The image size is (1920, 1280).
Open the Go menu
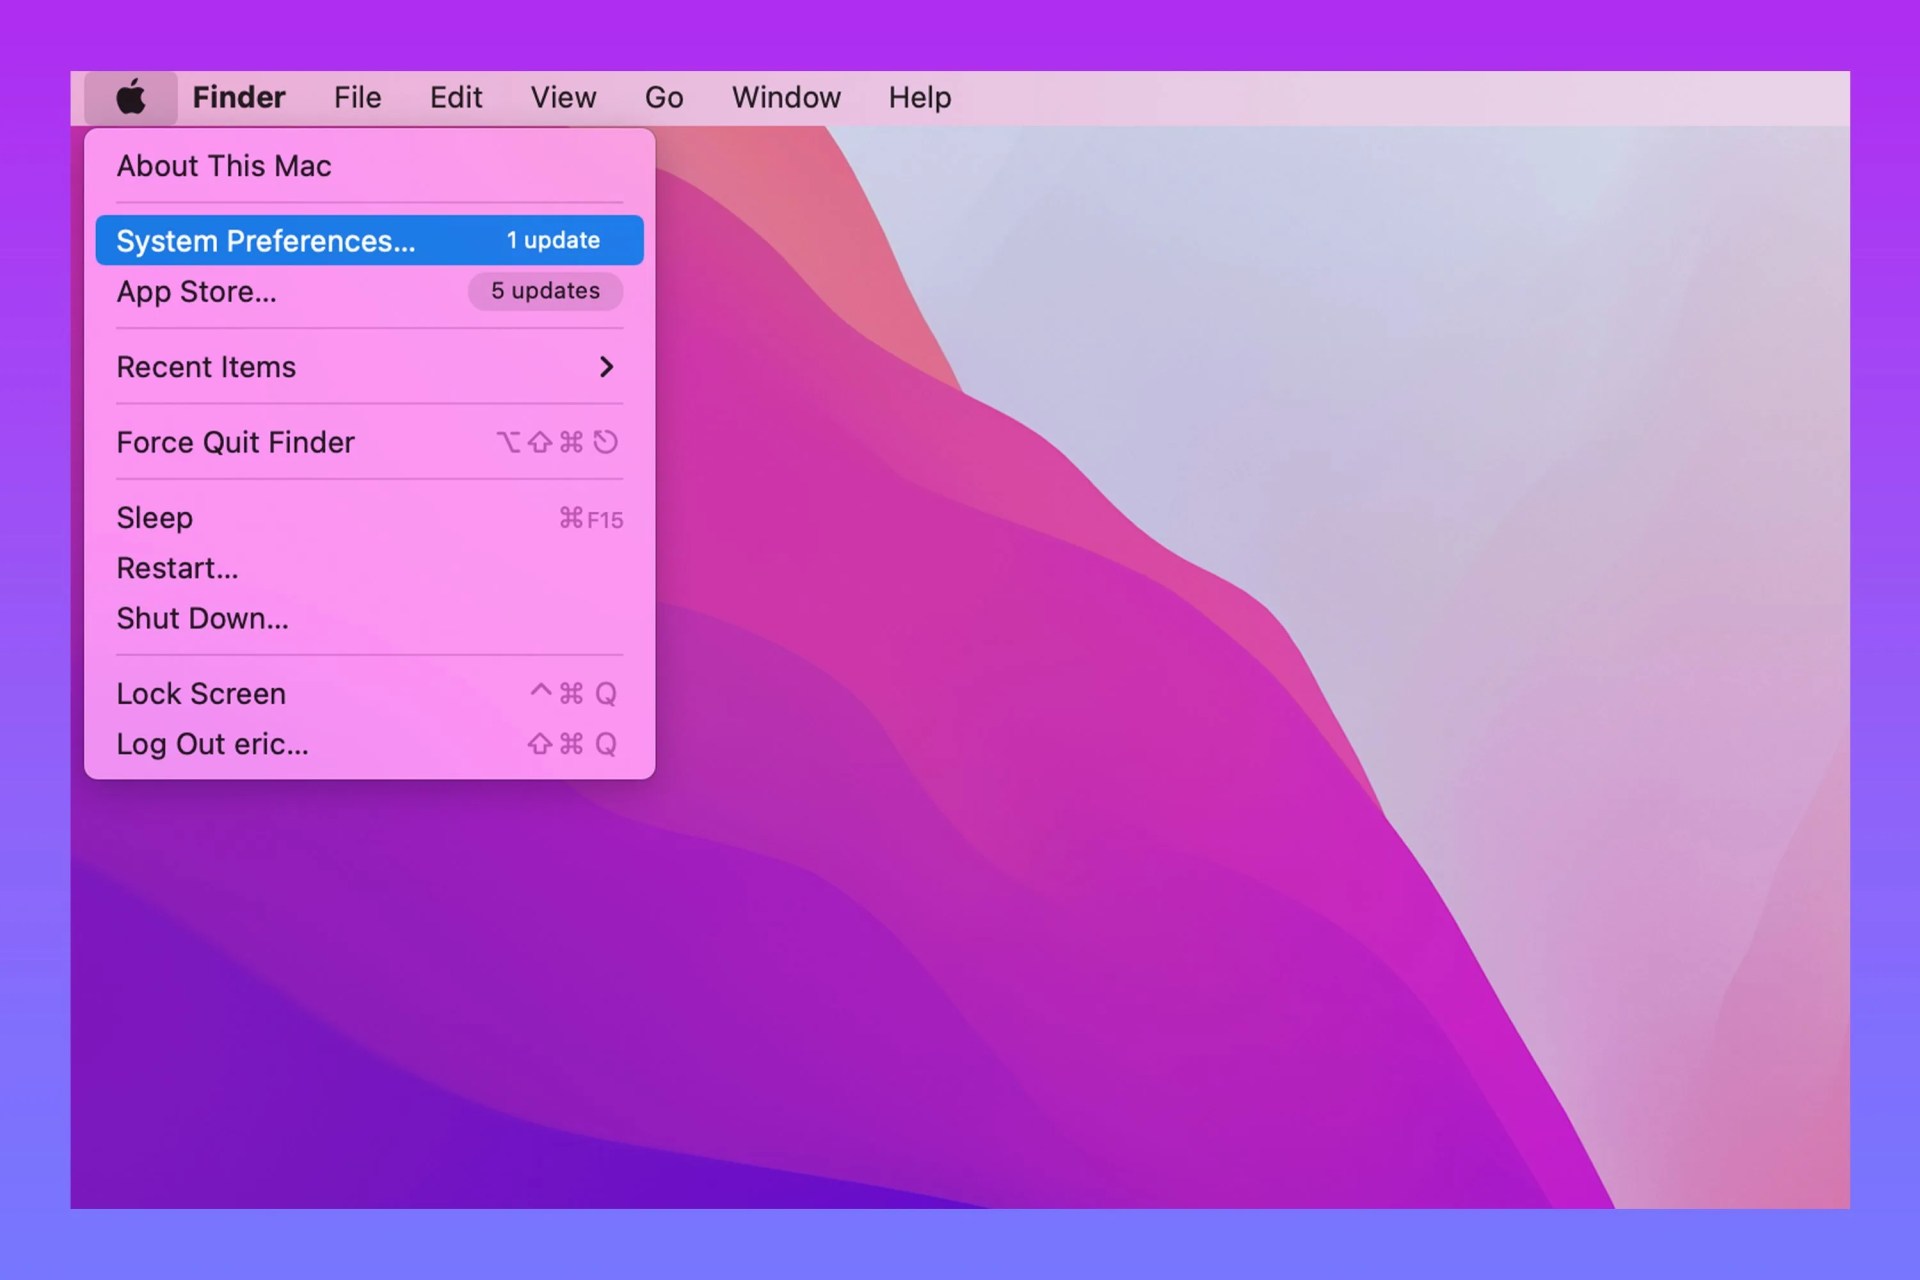[664, 98]
